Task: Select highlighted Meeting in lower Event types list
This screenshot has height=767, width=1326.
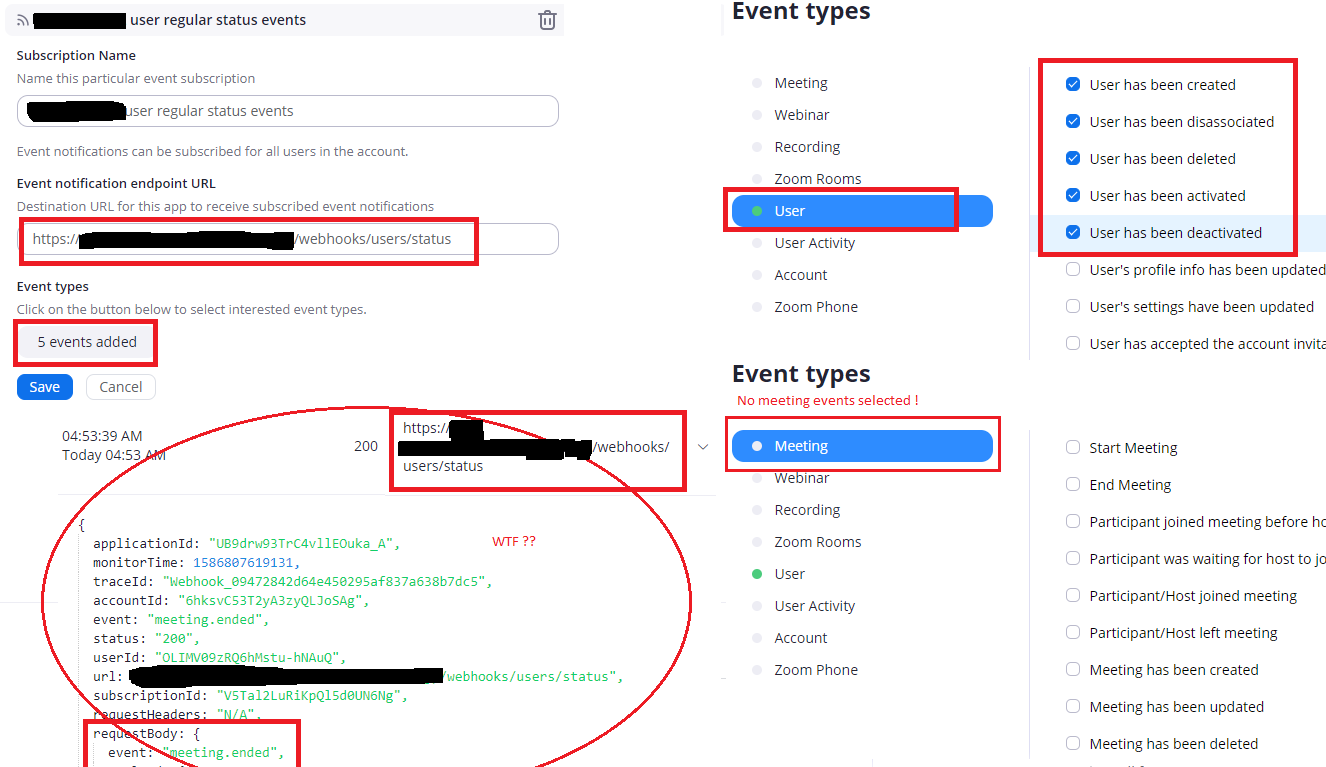Action: [x=862, y=446]
